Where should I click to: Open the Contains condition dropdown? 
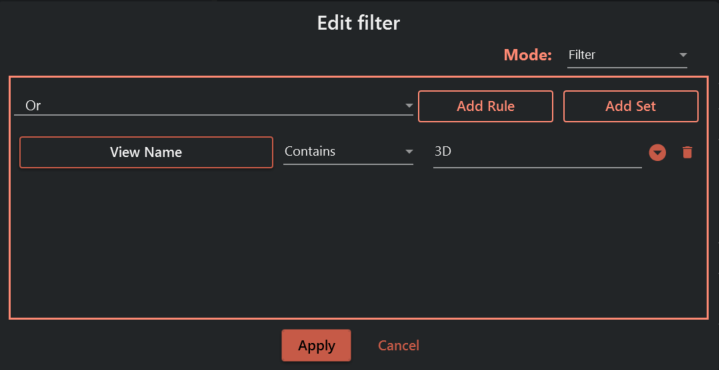(348, 152)
